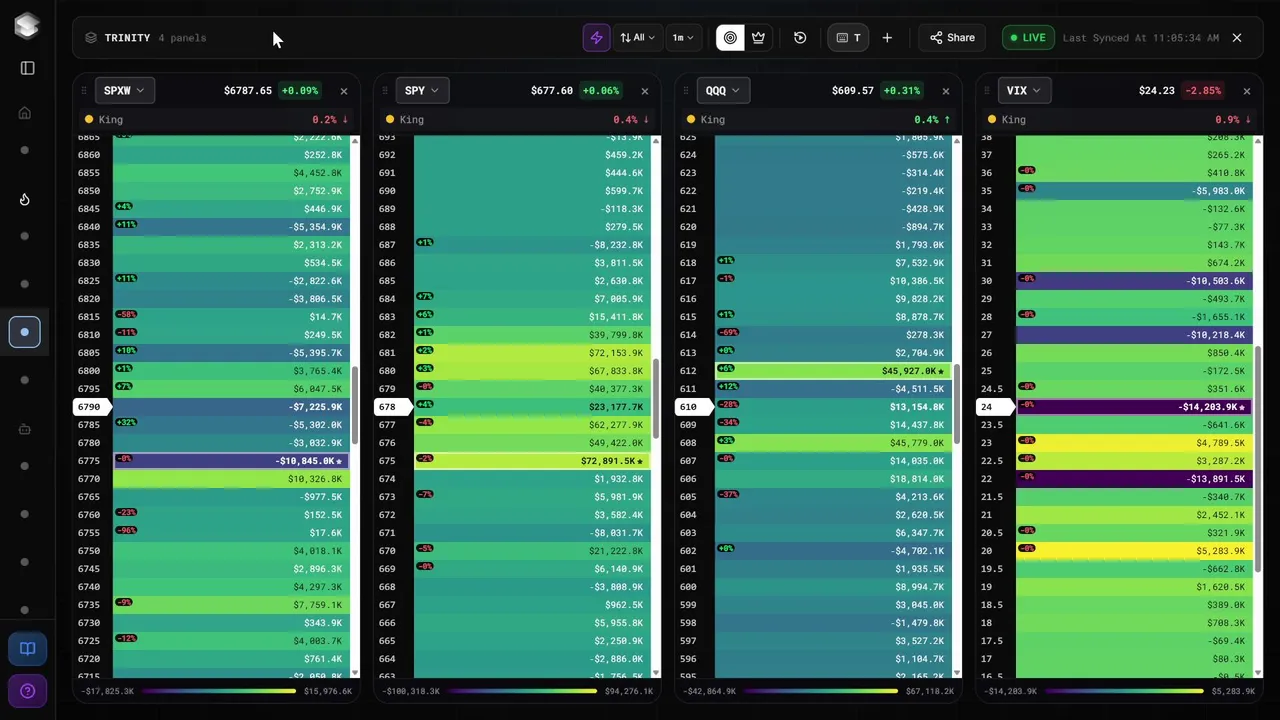The width and height of the screenshot is (1280, 720).
Task: Click the star on the VIX 24 row
Action: point(1243,407)
